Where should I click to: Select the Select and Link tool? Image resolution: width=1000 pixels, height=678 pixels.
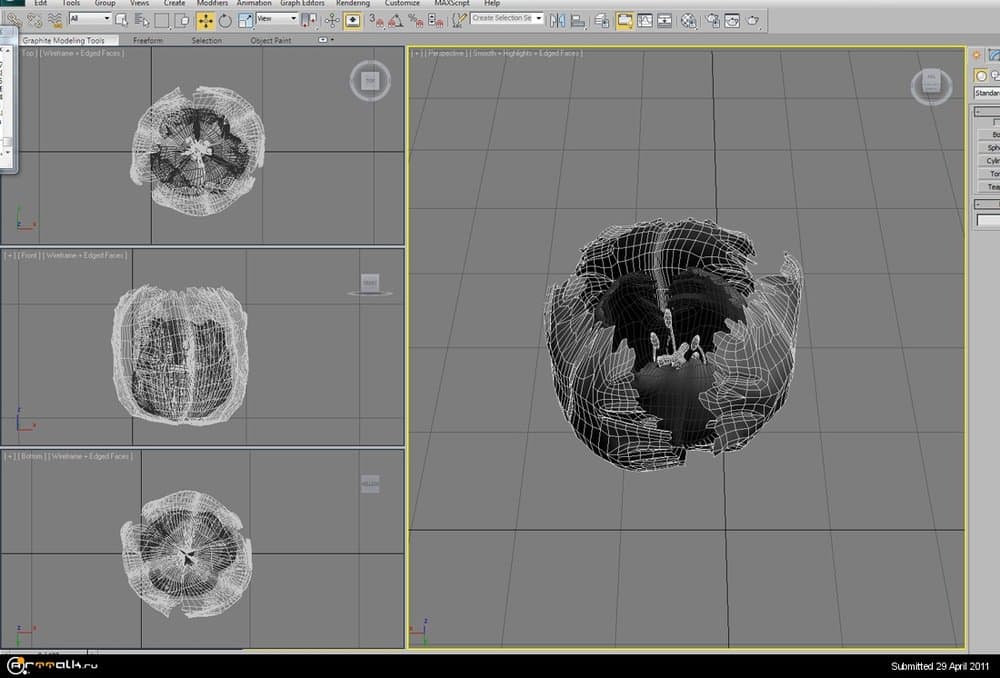pos(14,20)
